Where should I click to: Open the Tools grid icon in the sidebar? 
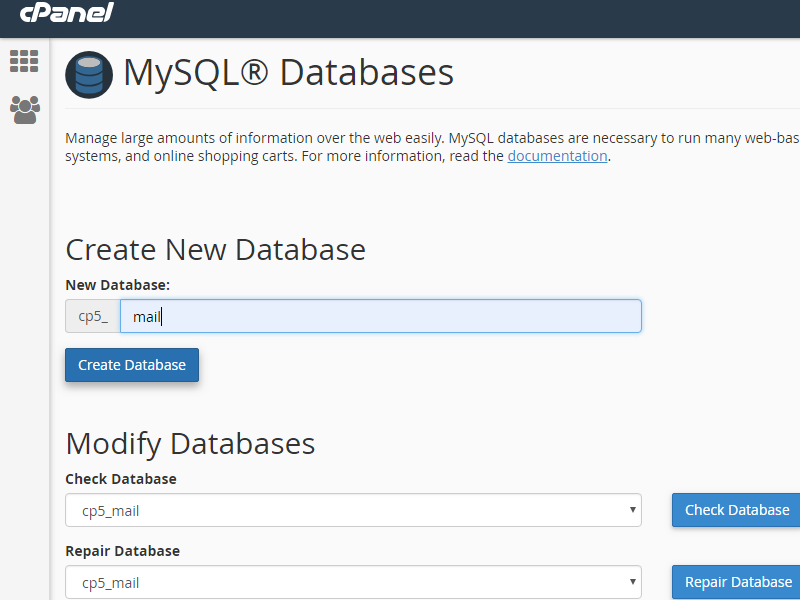pos(24,61)
